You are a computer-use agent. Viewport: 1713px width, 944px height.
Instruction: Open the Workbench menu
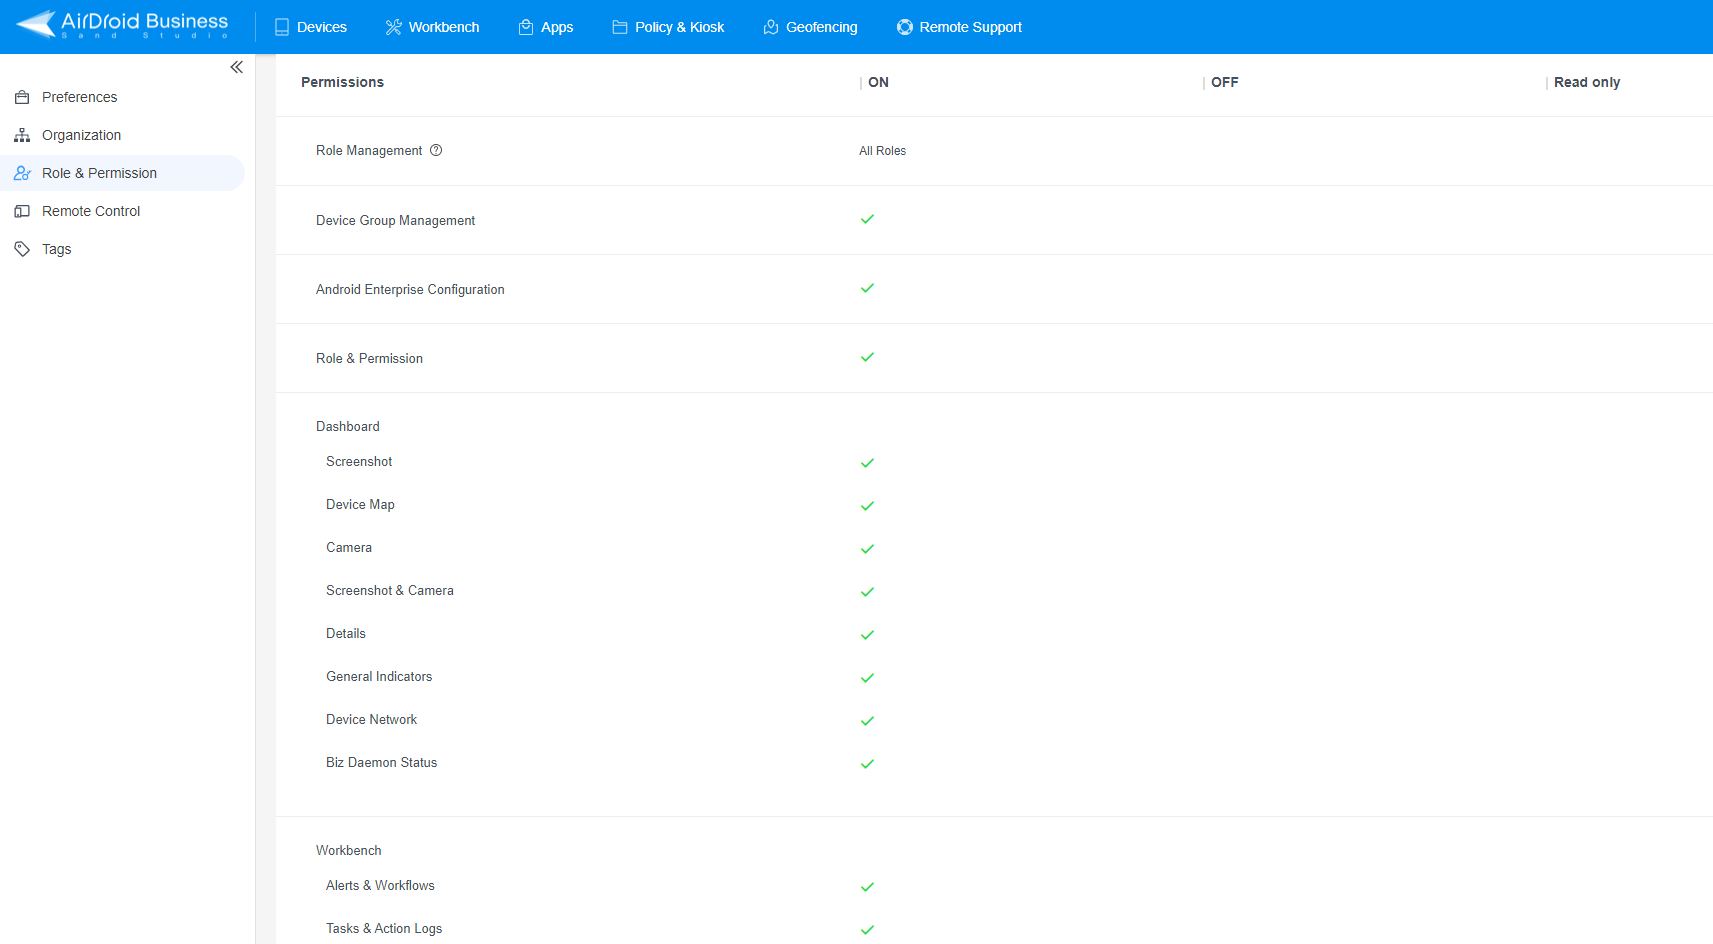coord(432,27)
